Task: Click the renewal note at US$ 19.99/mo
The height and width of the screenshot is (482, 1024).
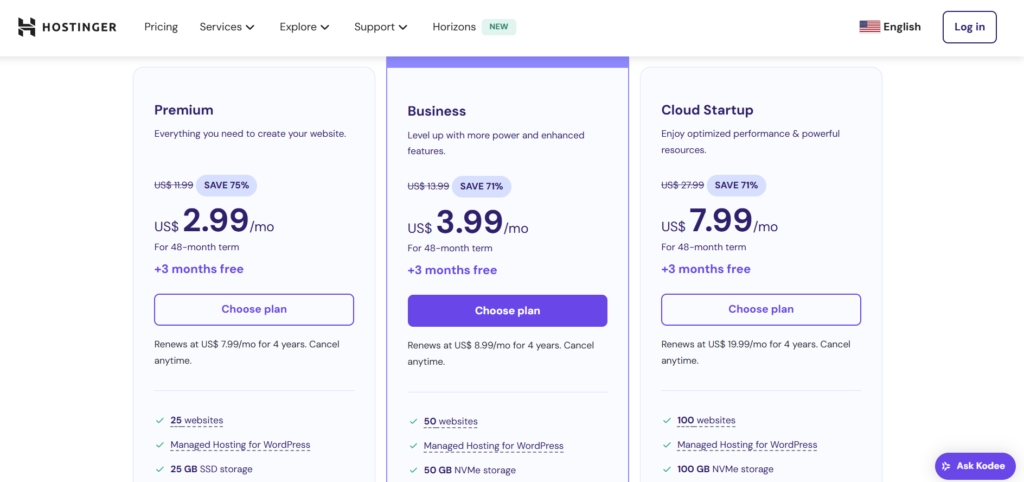Action: tap(757, 352)
